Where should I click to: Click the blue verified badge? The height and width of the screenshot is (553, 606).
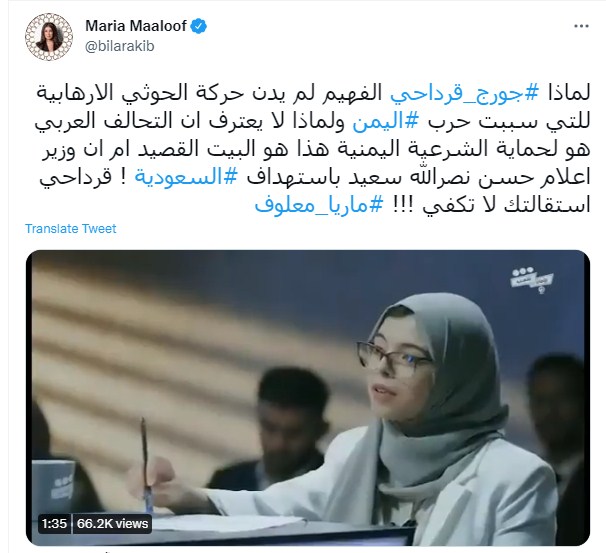tap(199, 26)
